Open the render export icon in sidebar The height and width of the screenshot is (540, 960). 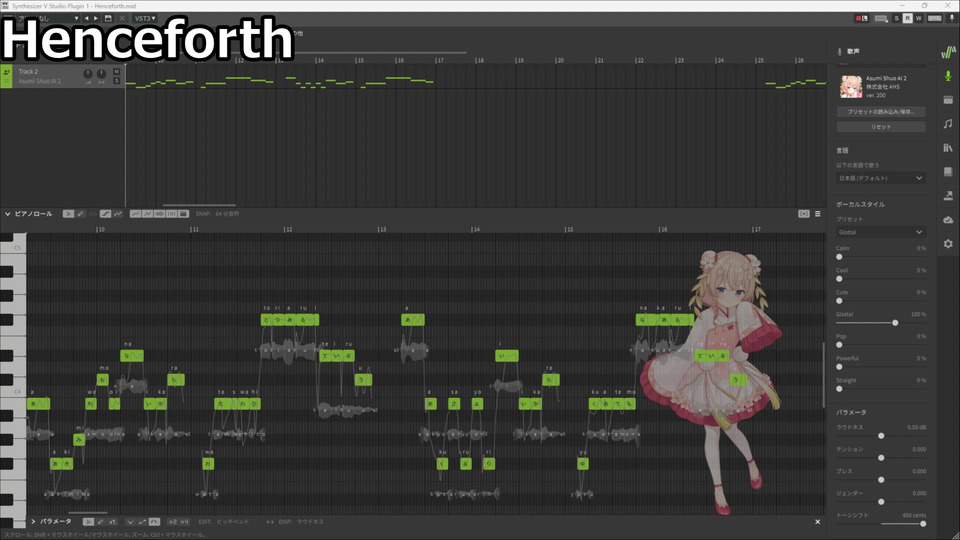pyautogui.click(x=948, y=196)
